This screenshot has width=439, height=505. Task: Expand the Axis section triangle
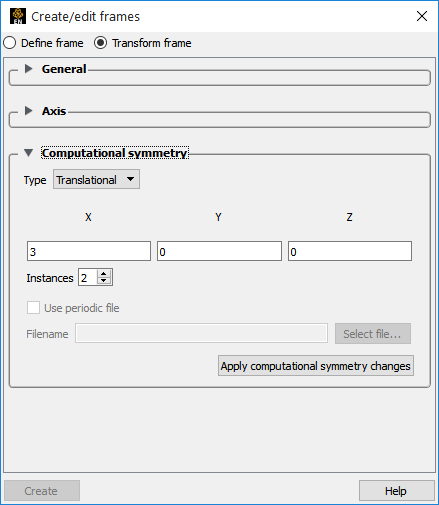click(29, 111)
